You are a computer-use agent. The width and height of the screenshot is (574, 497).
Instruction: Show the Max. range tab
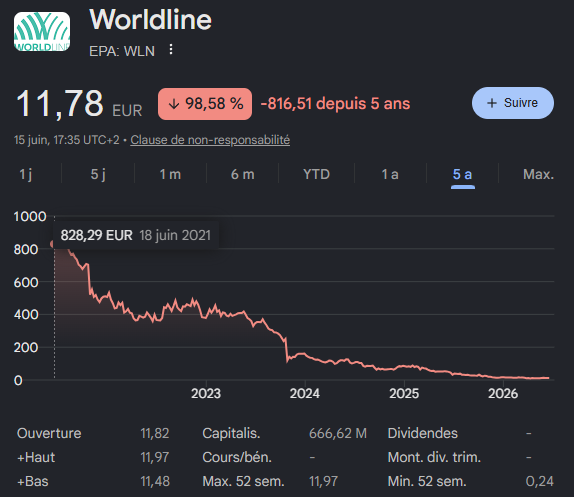538,174
